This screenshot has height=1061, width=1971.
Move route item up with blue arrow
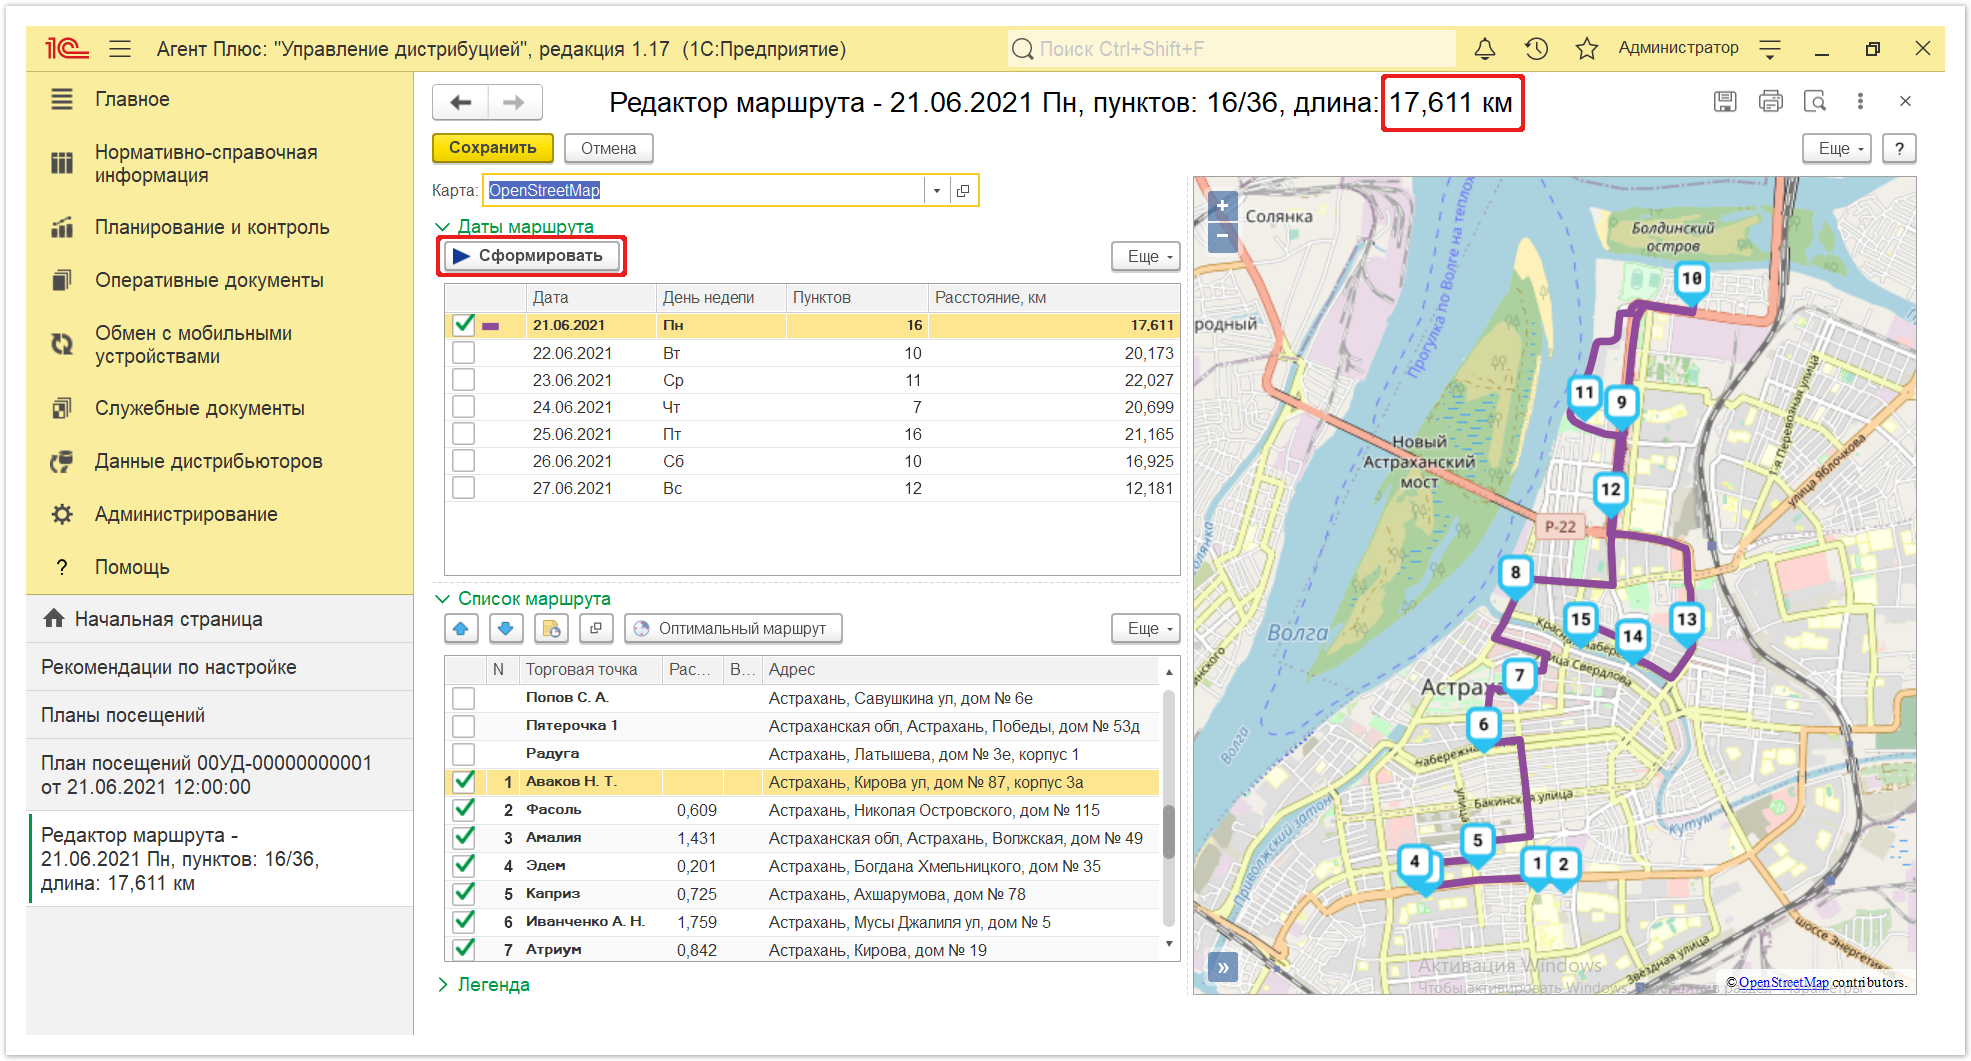(460, 628)
